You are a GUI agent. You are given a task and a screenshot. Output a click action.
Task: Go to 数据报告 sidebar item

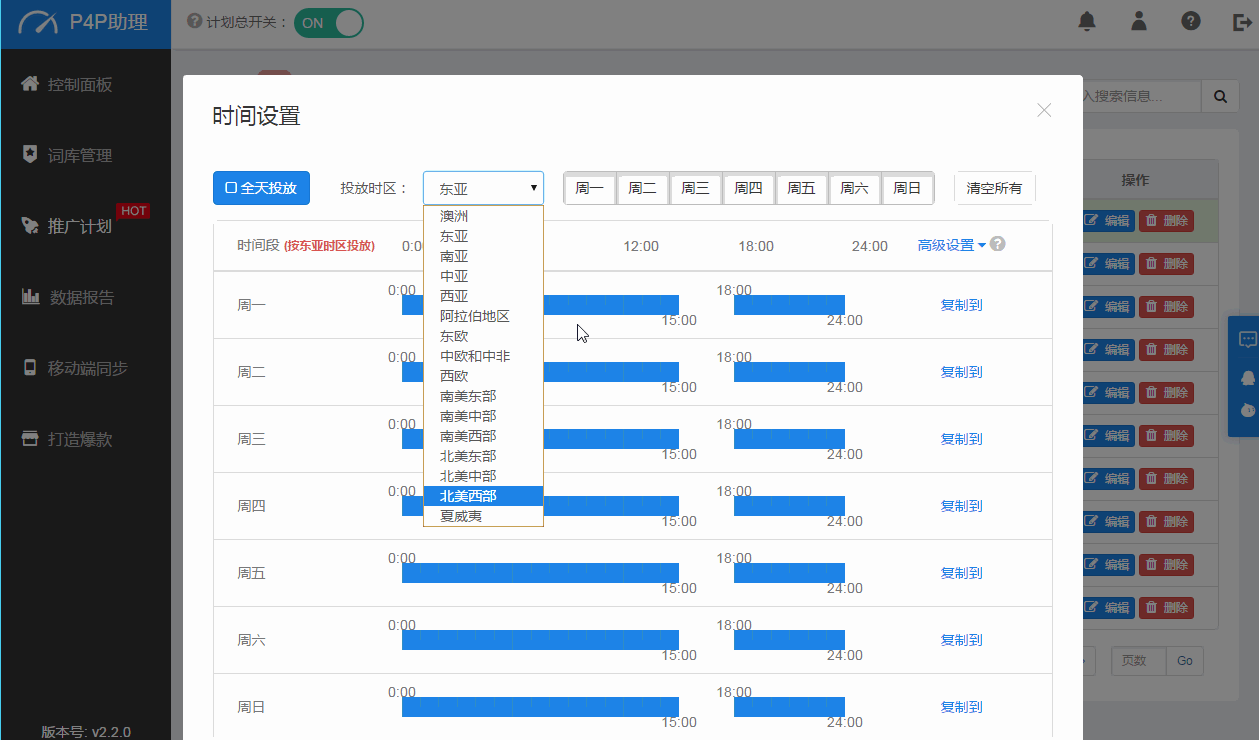(81, 297)
